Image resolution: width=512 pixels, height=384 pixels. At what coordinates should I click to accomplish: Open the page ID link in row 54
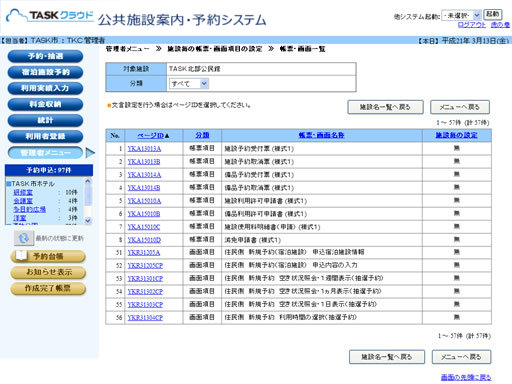(x=145, y=292)
